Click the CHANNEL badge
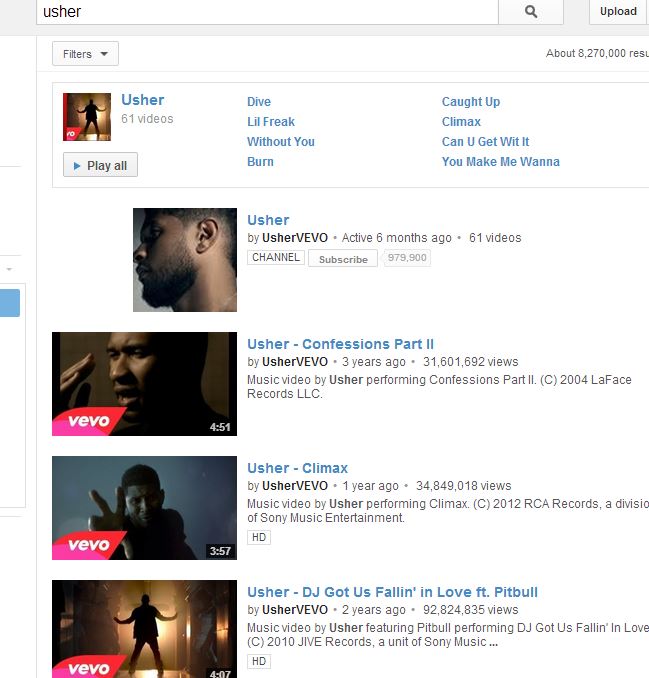 point(276,257)
